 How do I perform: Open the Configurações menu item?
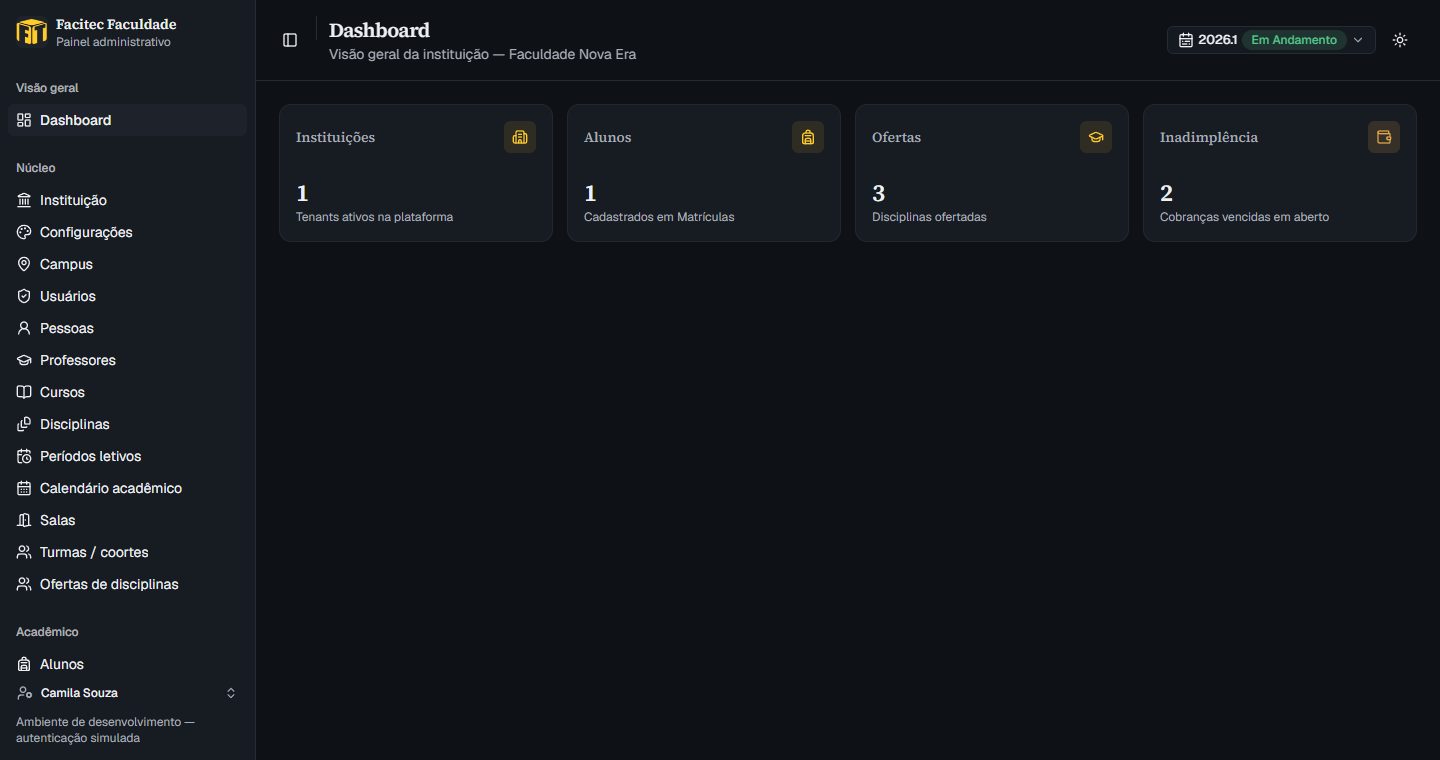[127, 232]
